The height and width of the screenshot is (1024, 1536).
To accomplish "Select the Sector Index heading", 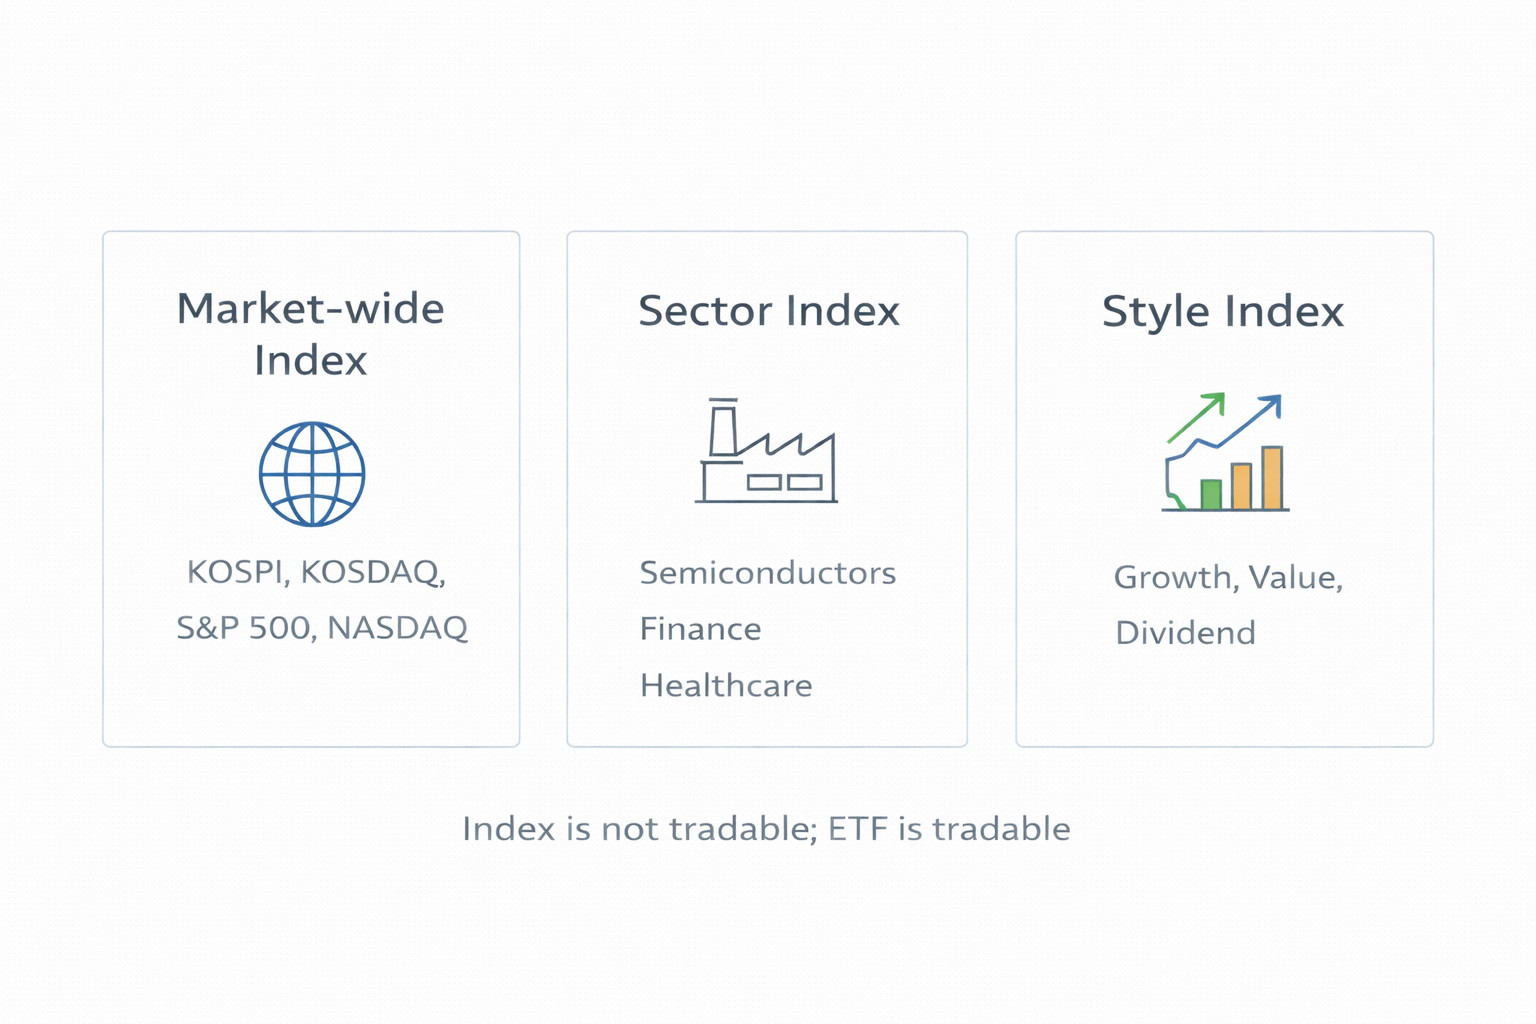I will click(x=768, y=311).
